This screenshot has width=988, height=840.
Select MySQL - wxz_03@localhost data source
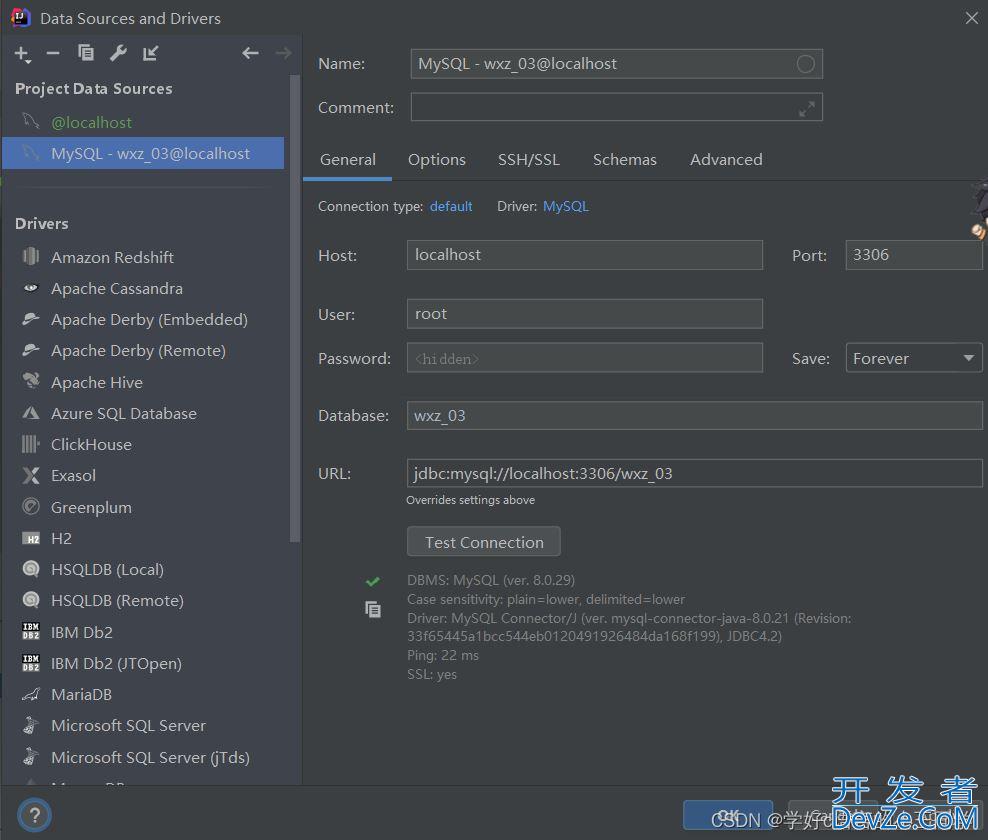143,153
